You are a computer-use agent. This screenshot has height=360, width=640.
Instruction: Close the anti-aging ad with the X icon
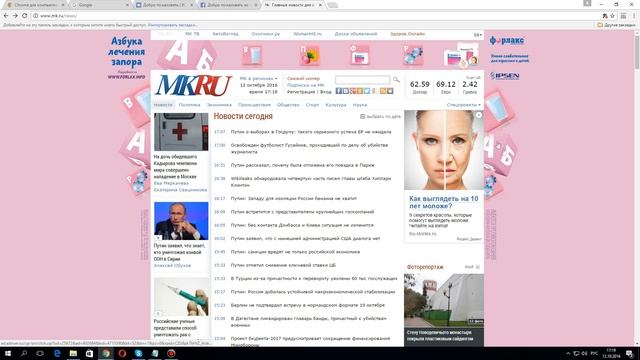[x=479, y=115]
